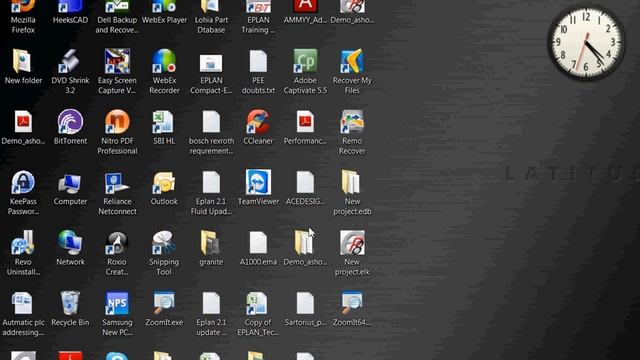Select the Network icon
This screenshot has width=640, height=360.
point(70,248)
